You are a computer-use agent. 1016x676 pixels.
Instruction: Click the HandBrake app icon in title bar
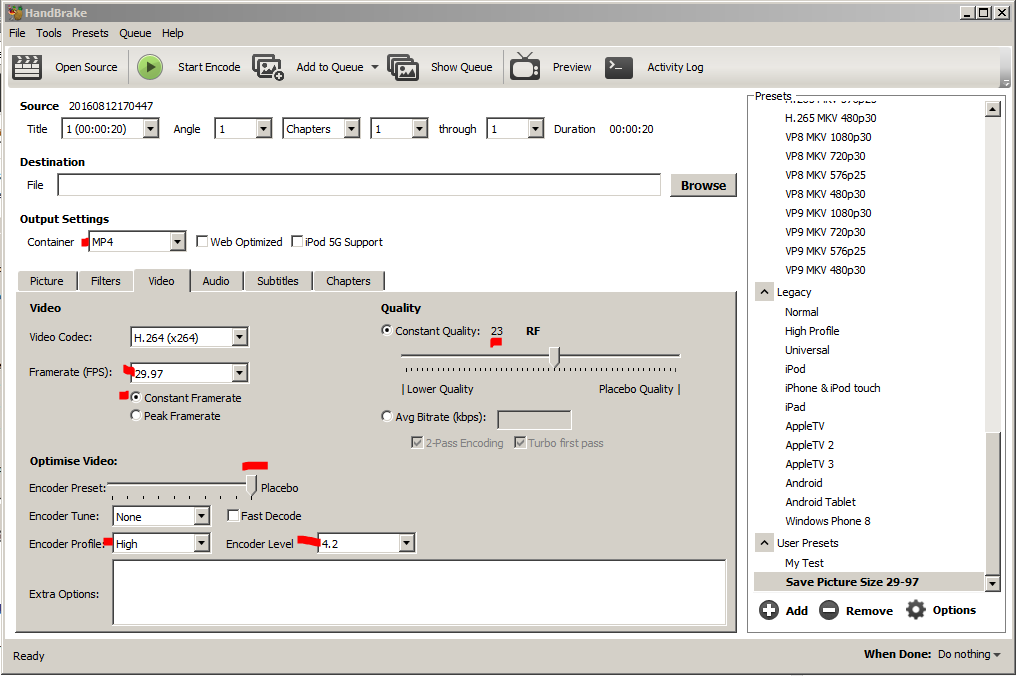coord(14,12)
